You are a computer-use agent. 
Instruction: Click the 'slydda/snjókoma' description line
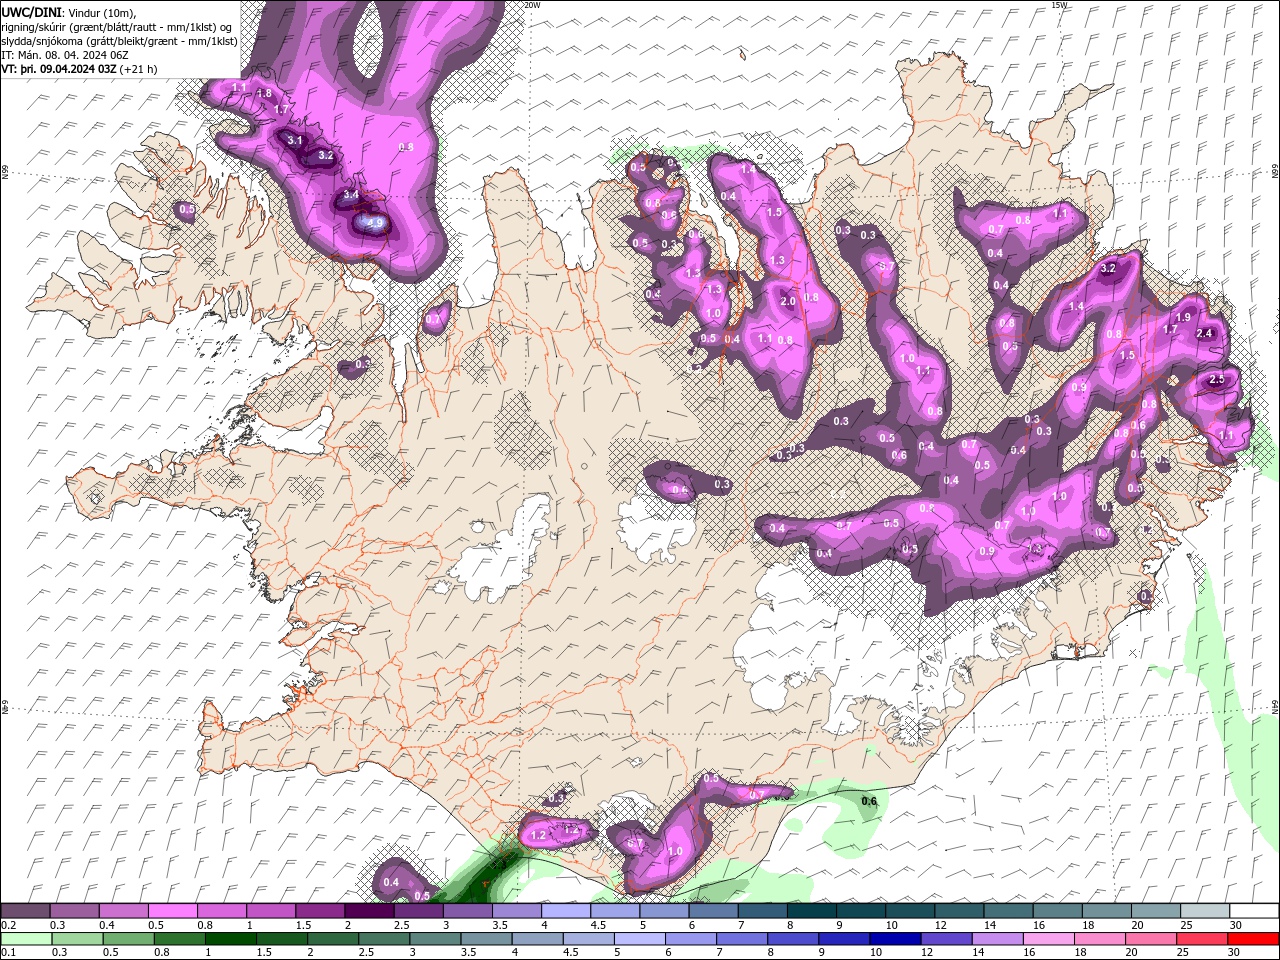[x=119, y=41]
